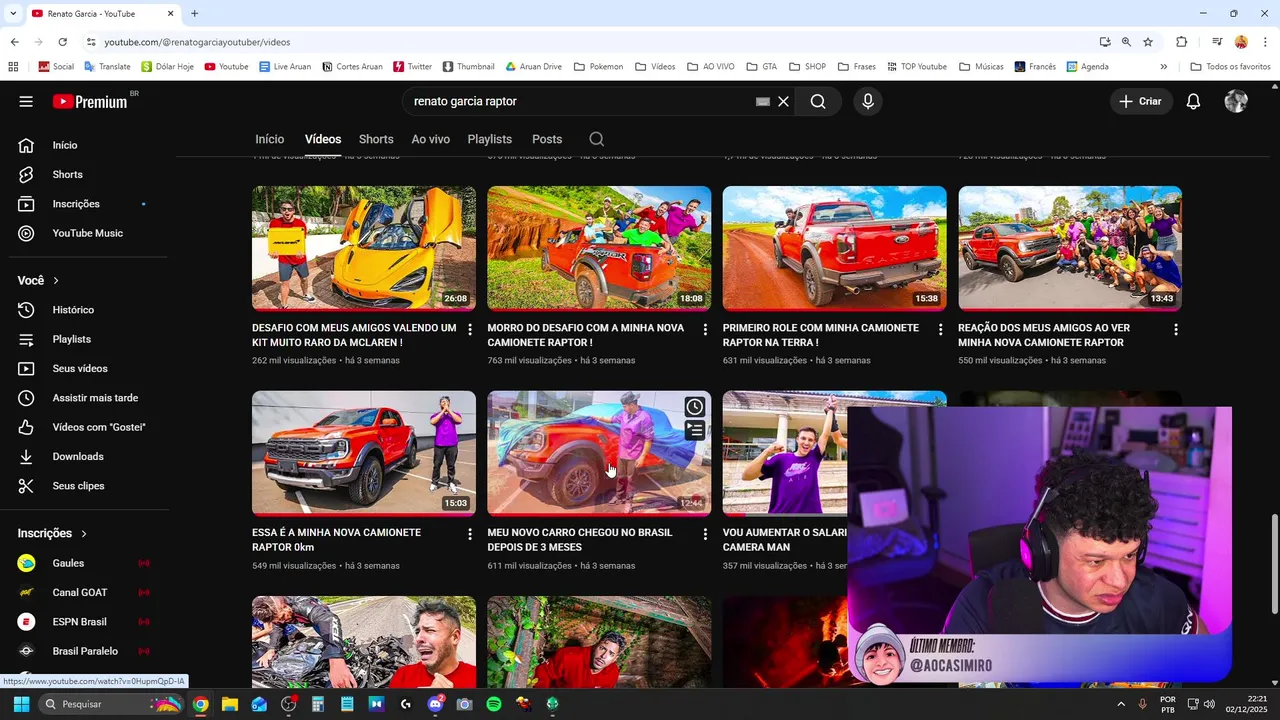Expand the Você section
1280x720 pixels.
point(38,281)
